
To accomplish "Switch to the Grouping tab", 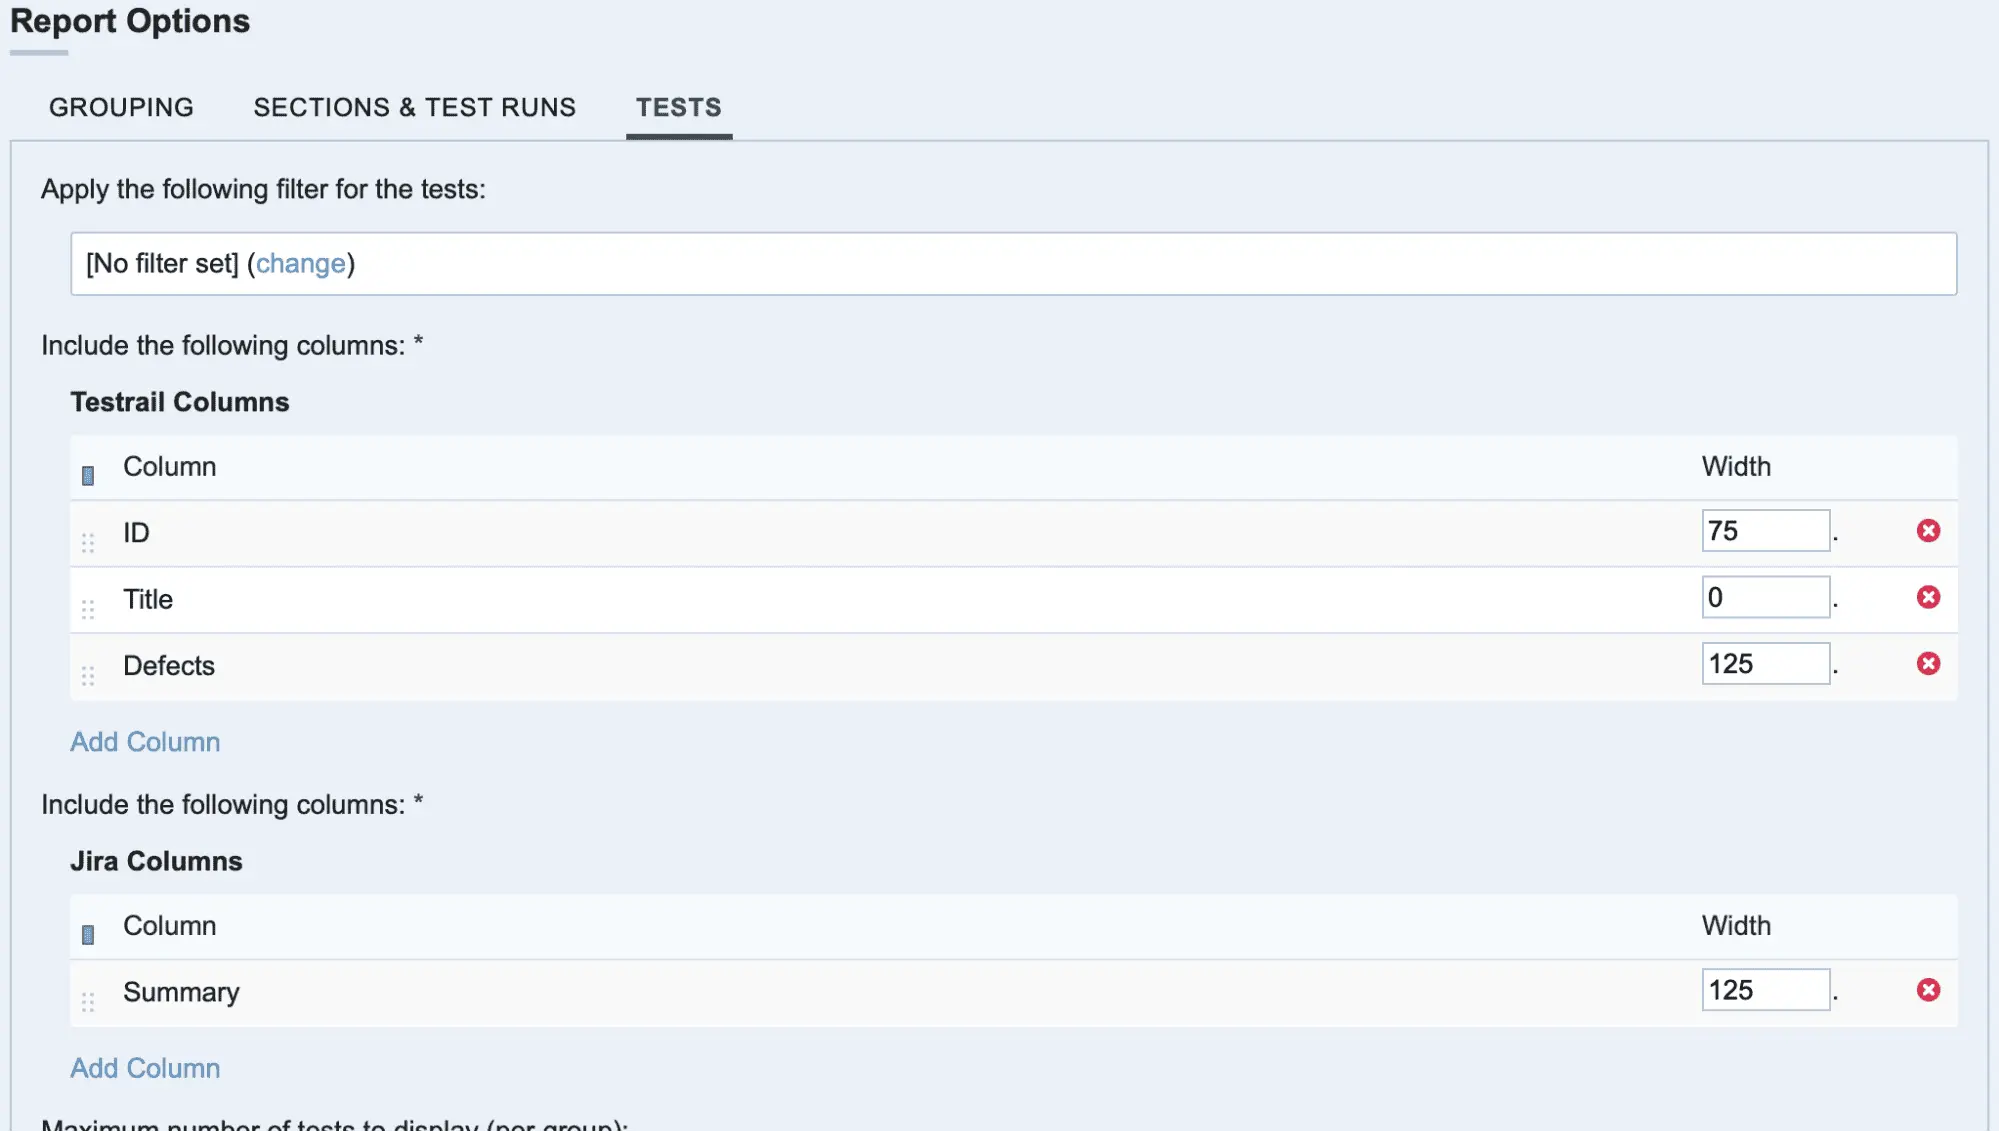I will pyautogui.click(x=121, y=107).
